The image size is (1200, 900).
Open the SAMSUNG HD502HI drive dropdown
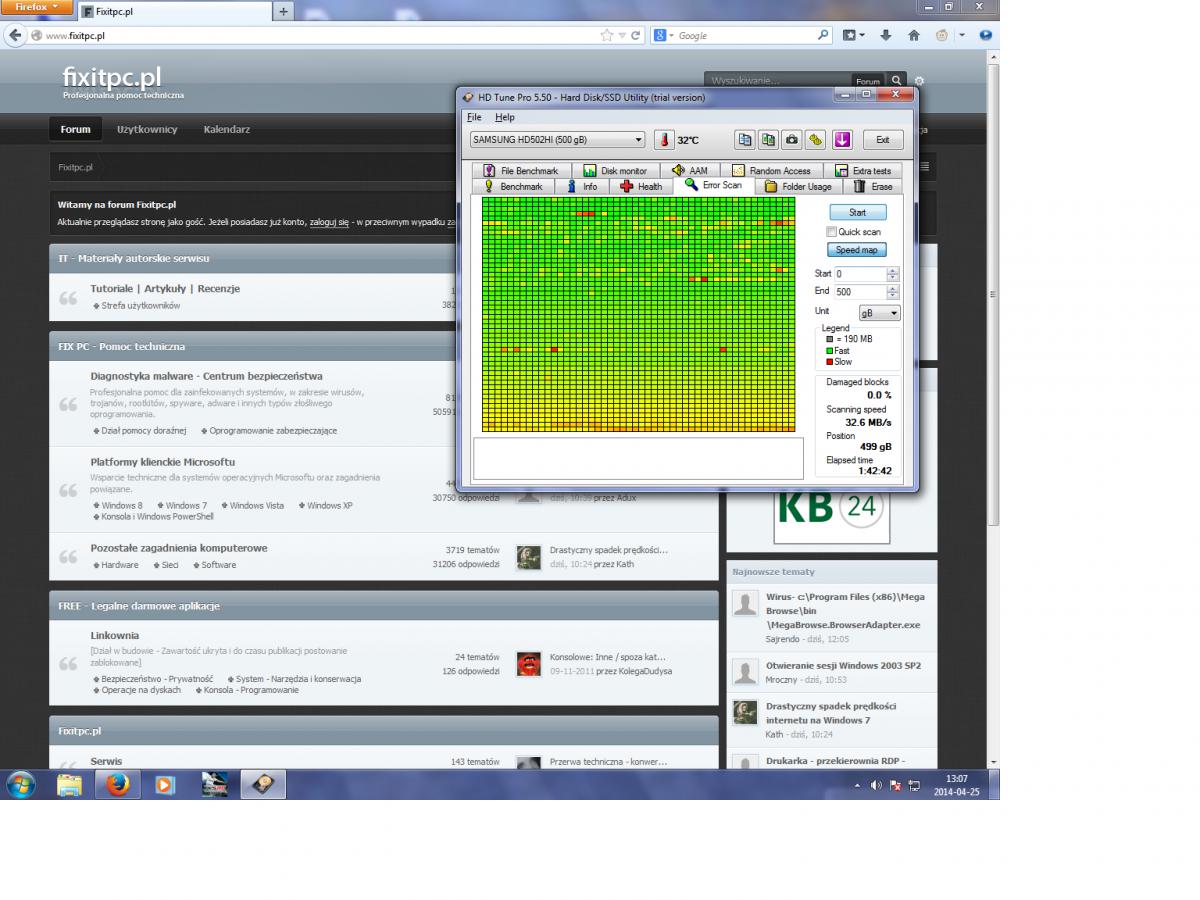pyautogui.click(x=557, y=140)
